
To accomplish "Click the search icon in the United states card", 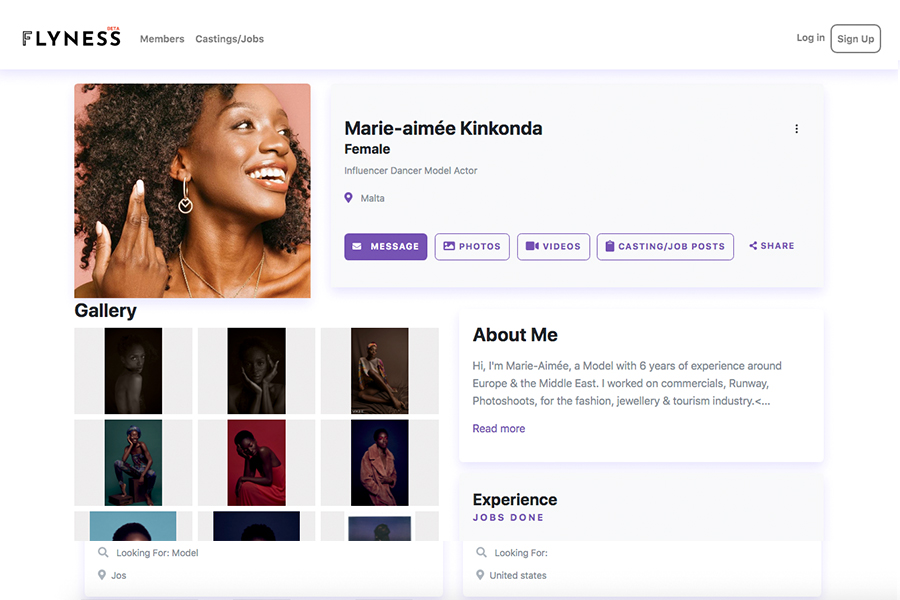I will (x=481, y=552).
